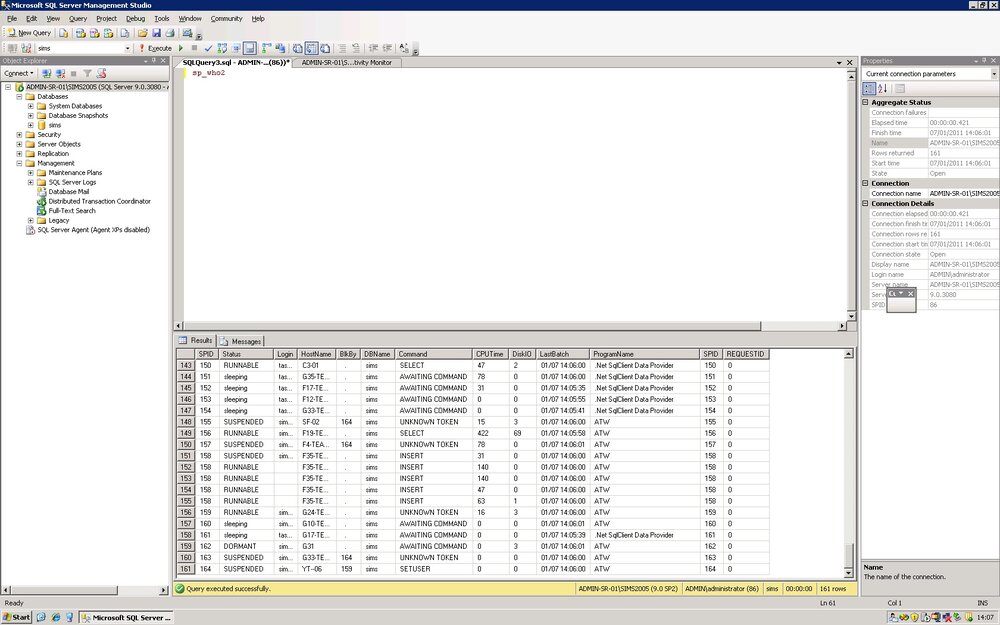Screen dimensions: 1000x625
Task: Collapse the Databases folder node
Action: click(19, 96)
